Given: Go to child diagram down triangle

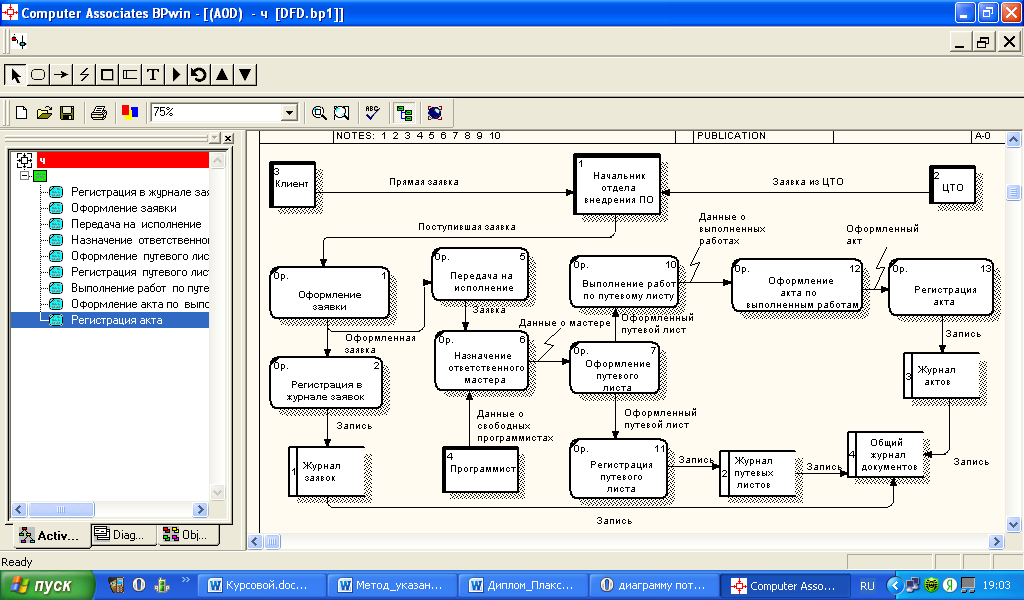Looking at the screenshot, I should pos(245,74).
